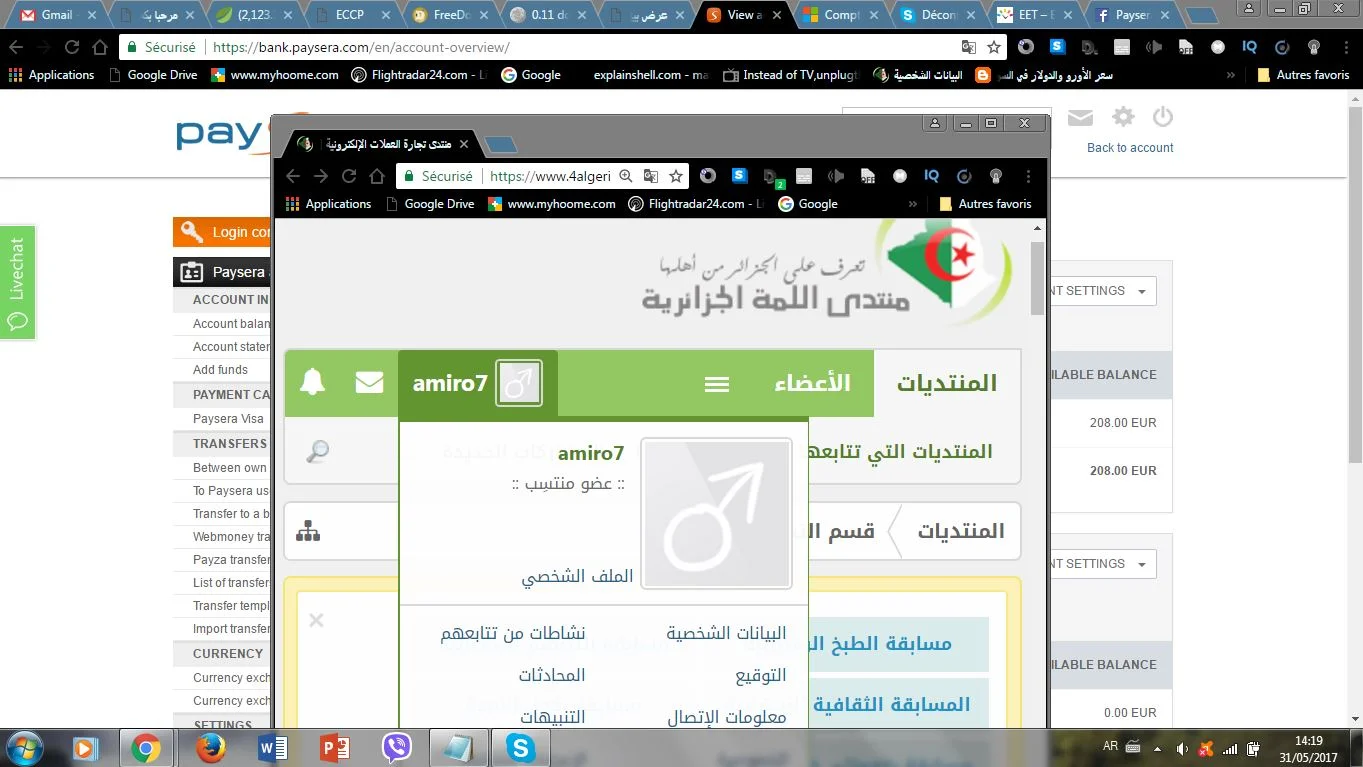Launch Skype from the Windows taskbar
Screen dimensions: 1363x767
[520, 747]
